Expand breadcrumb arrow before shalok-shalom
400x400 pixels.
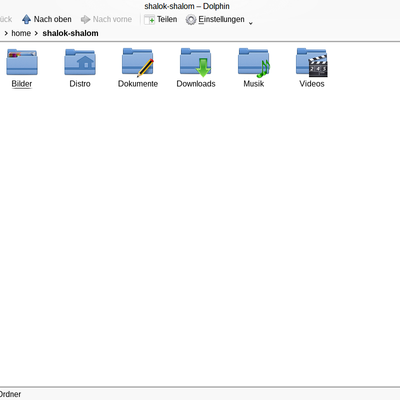click(x=36, y=33)
